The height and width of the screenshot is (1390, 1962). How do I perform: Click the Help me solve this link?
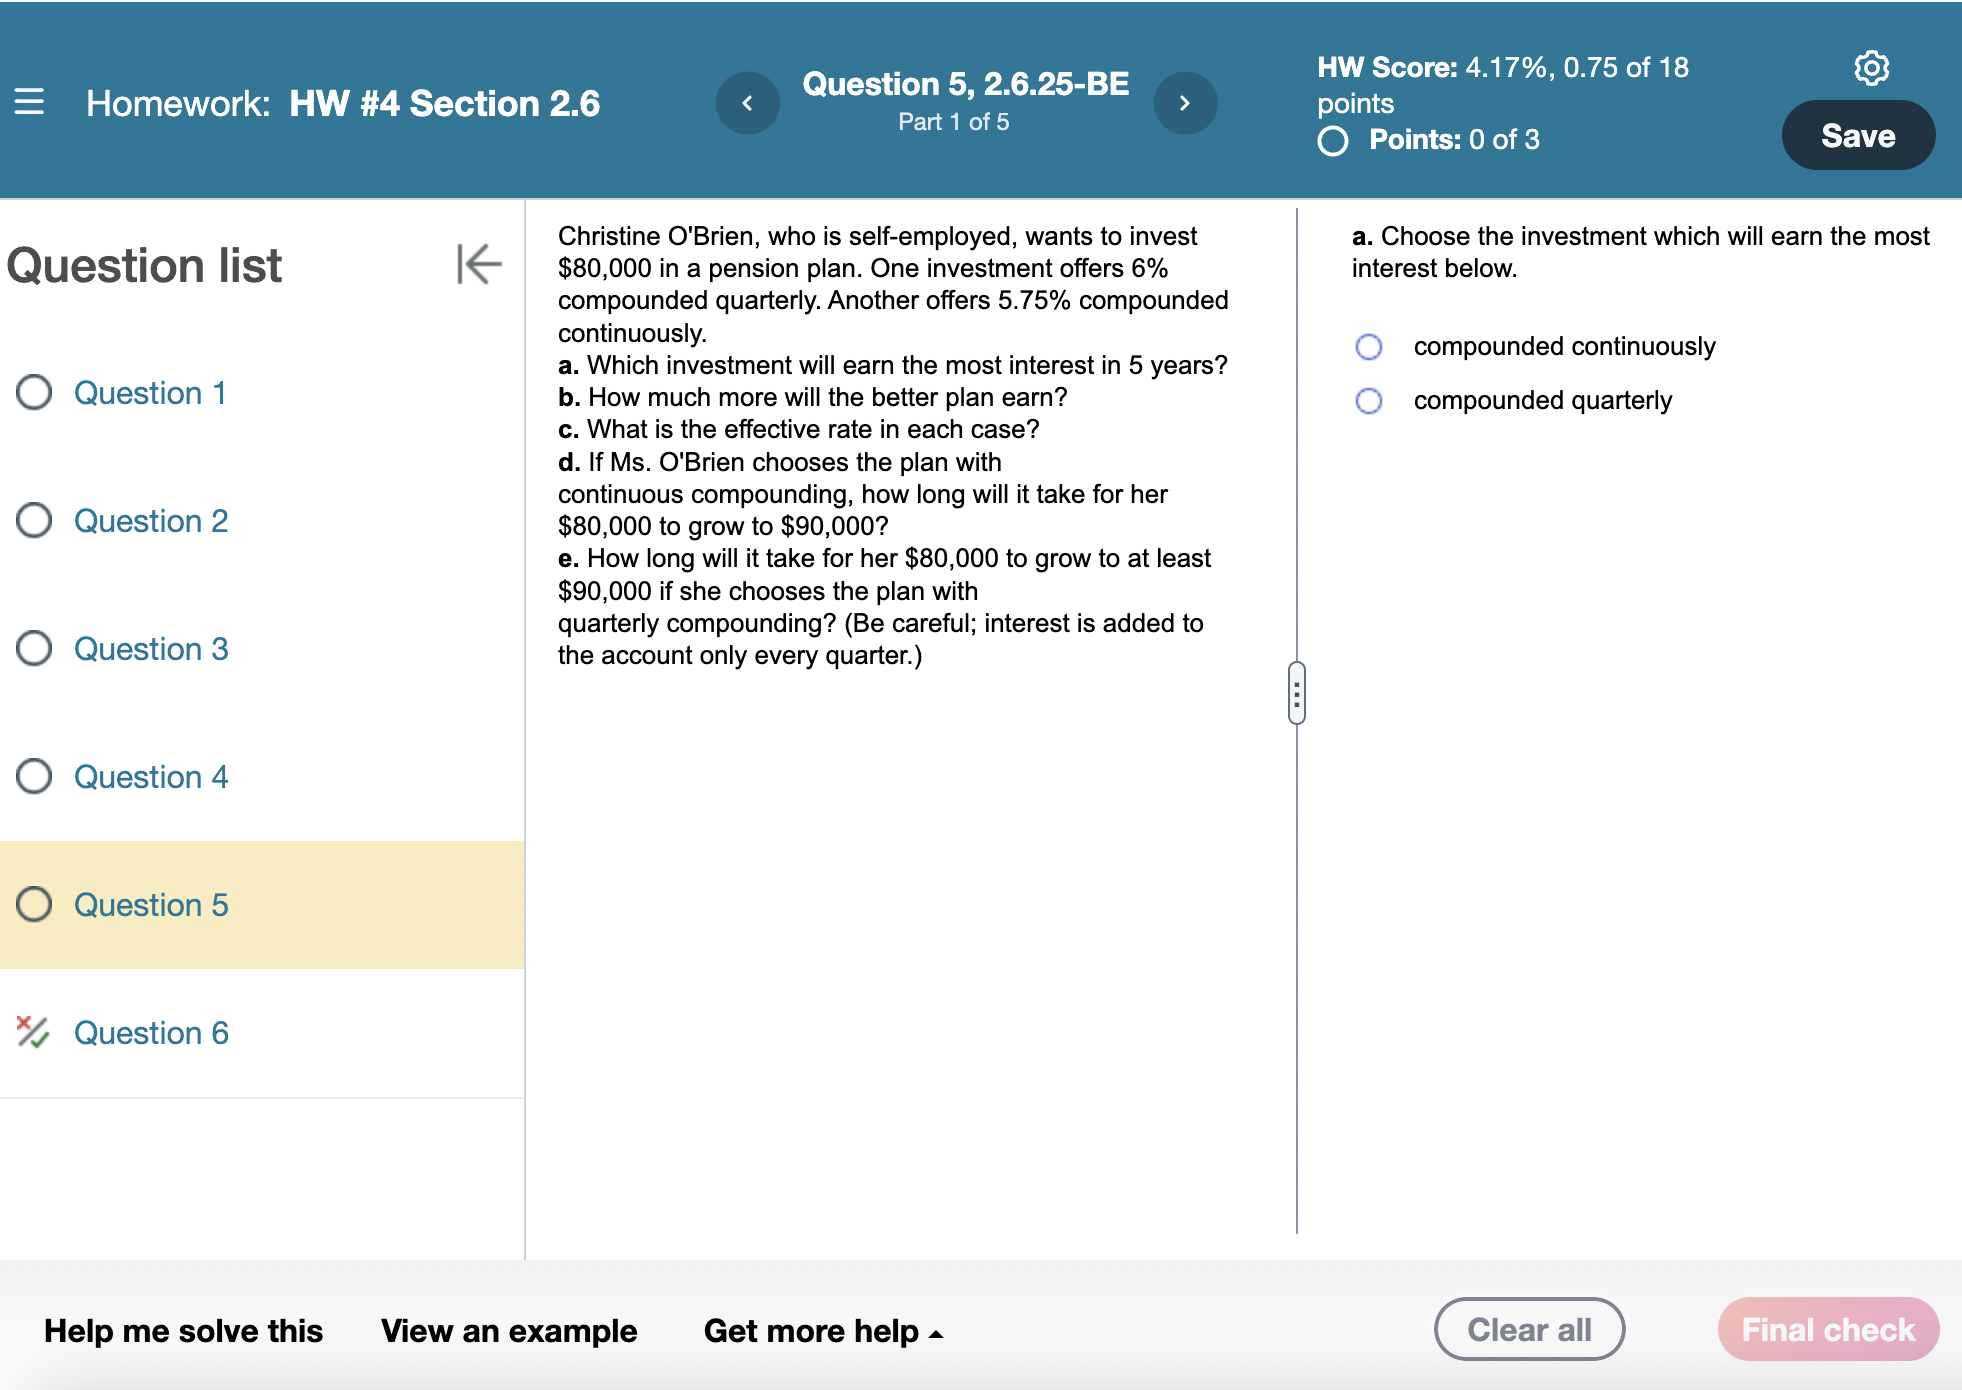click(183, 1330)
